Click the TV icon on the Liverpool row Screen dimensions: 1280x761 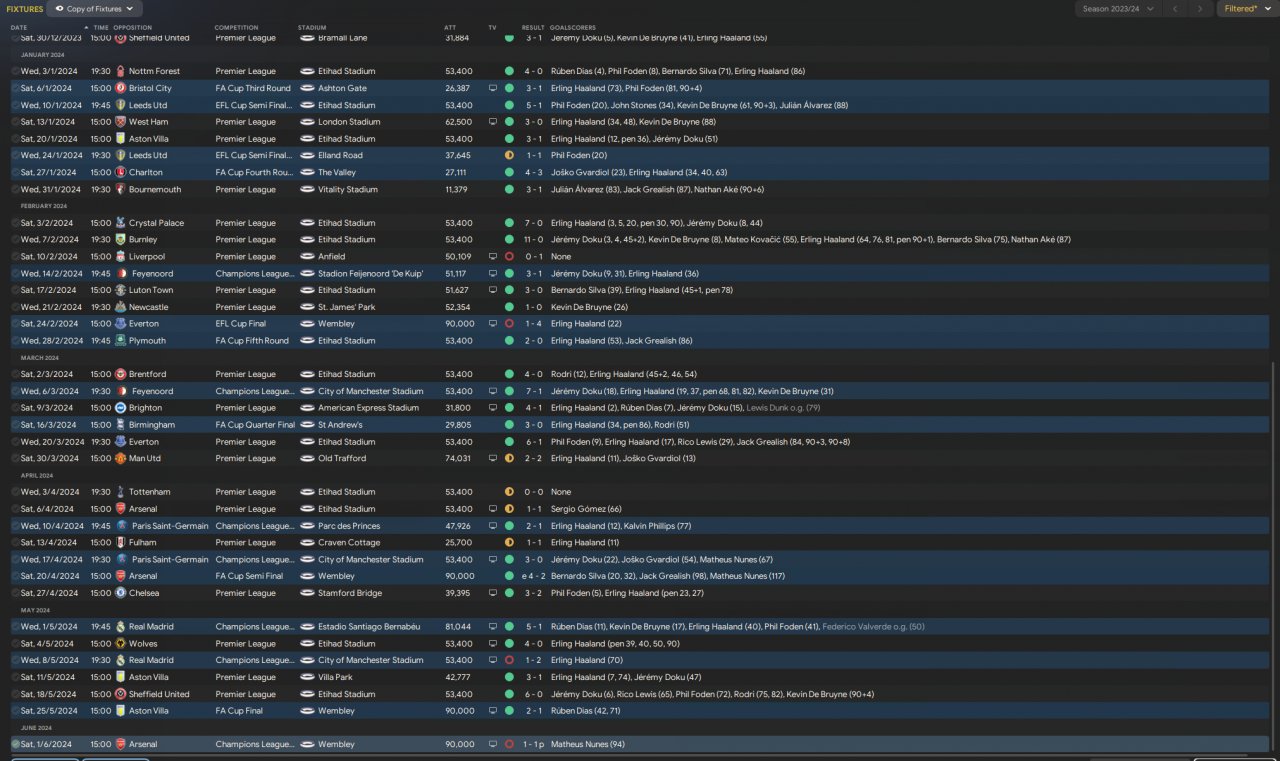coord(492,257)
